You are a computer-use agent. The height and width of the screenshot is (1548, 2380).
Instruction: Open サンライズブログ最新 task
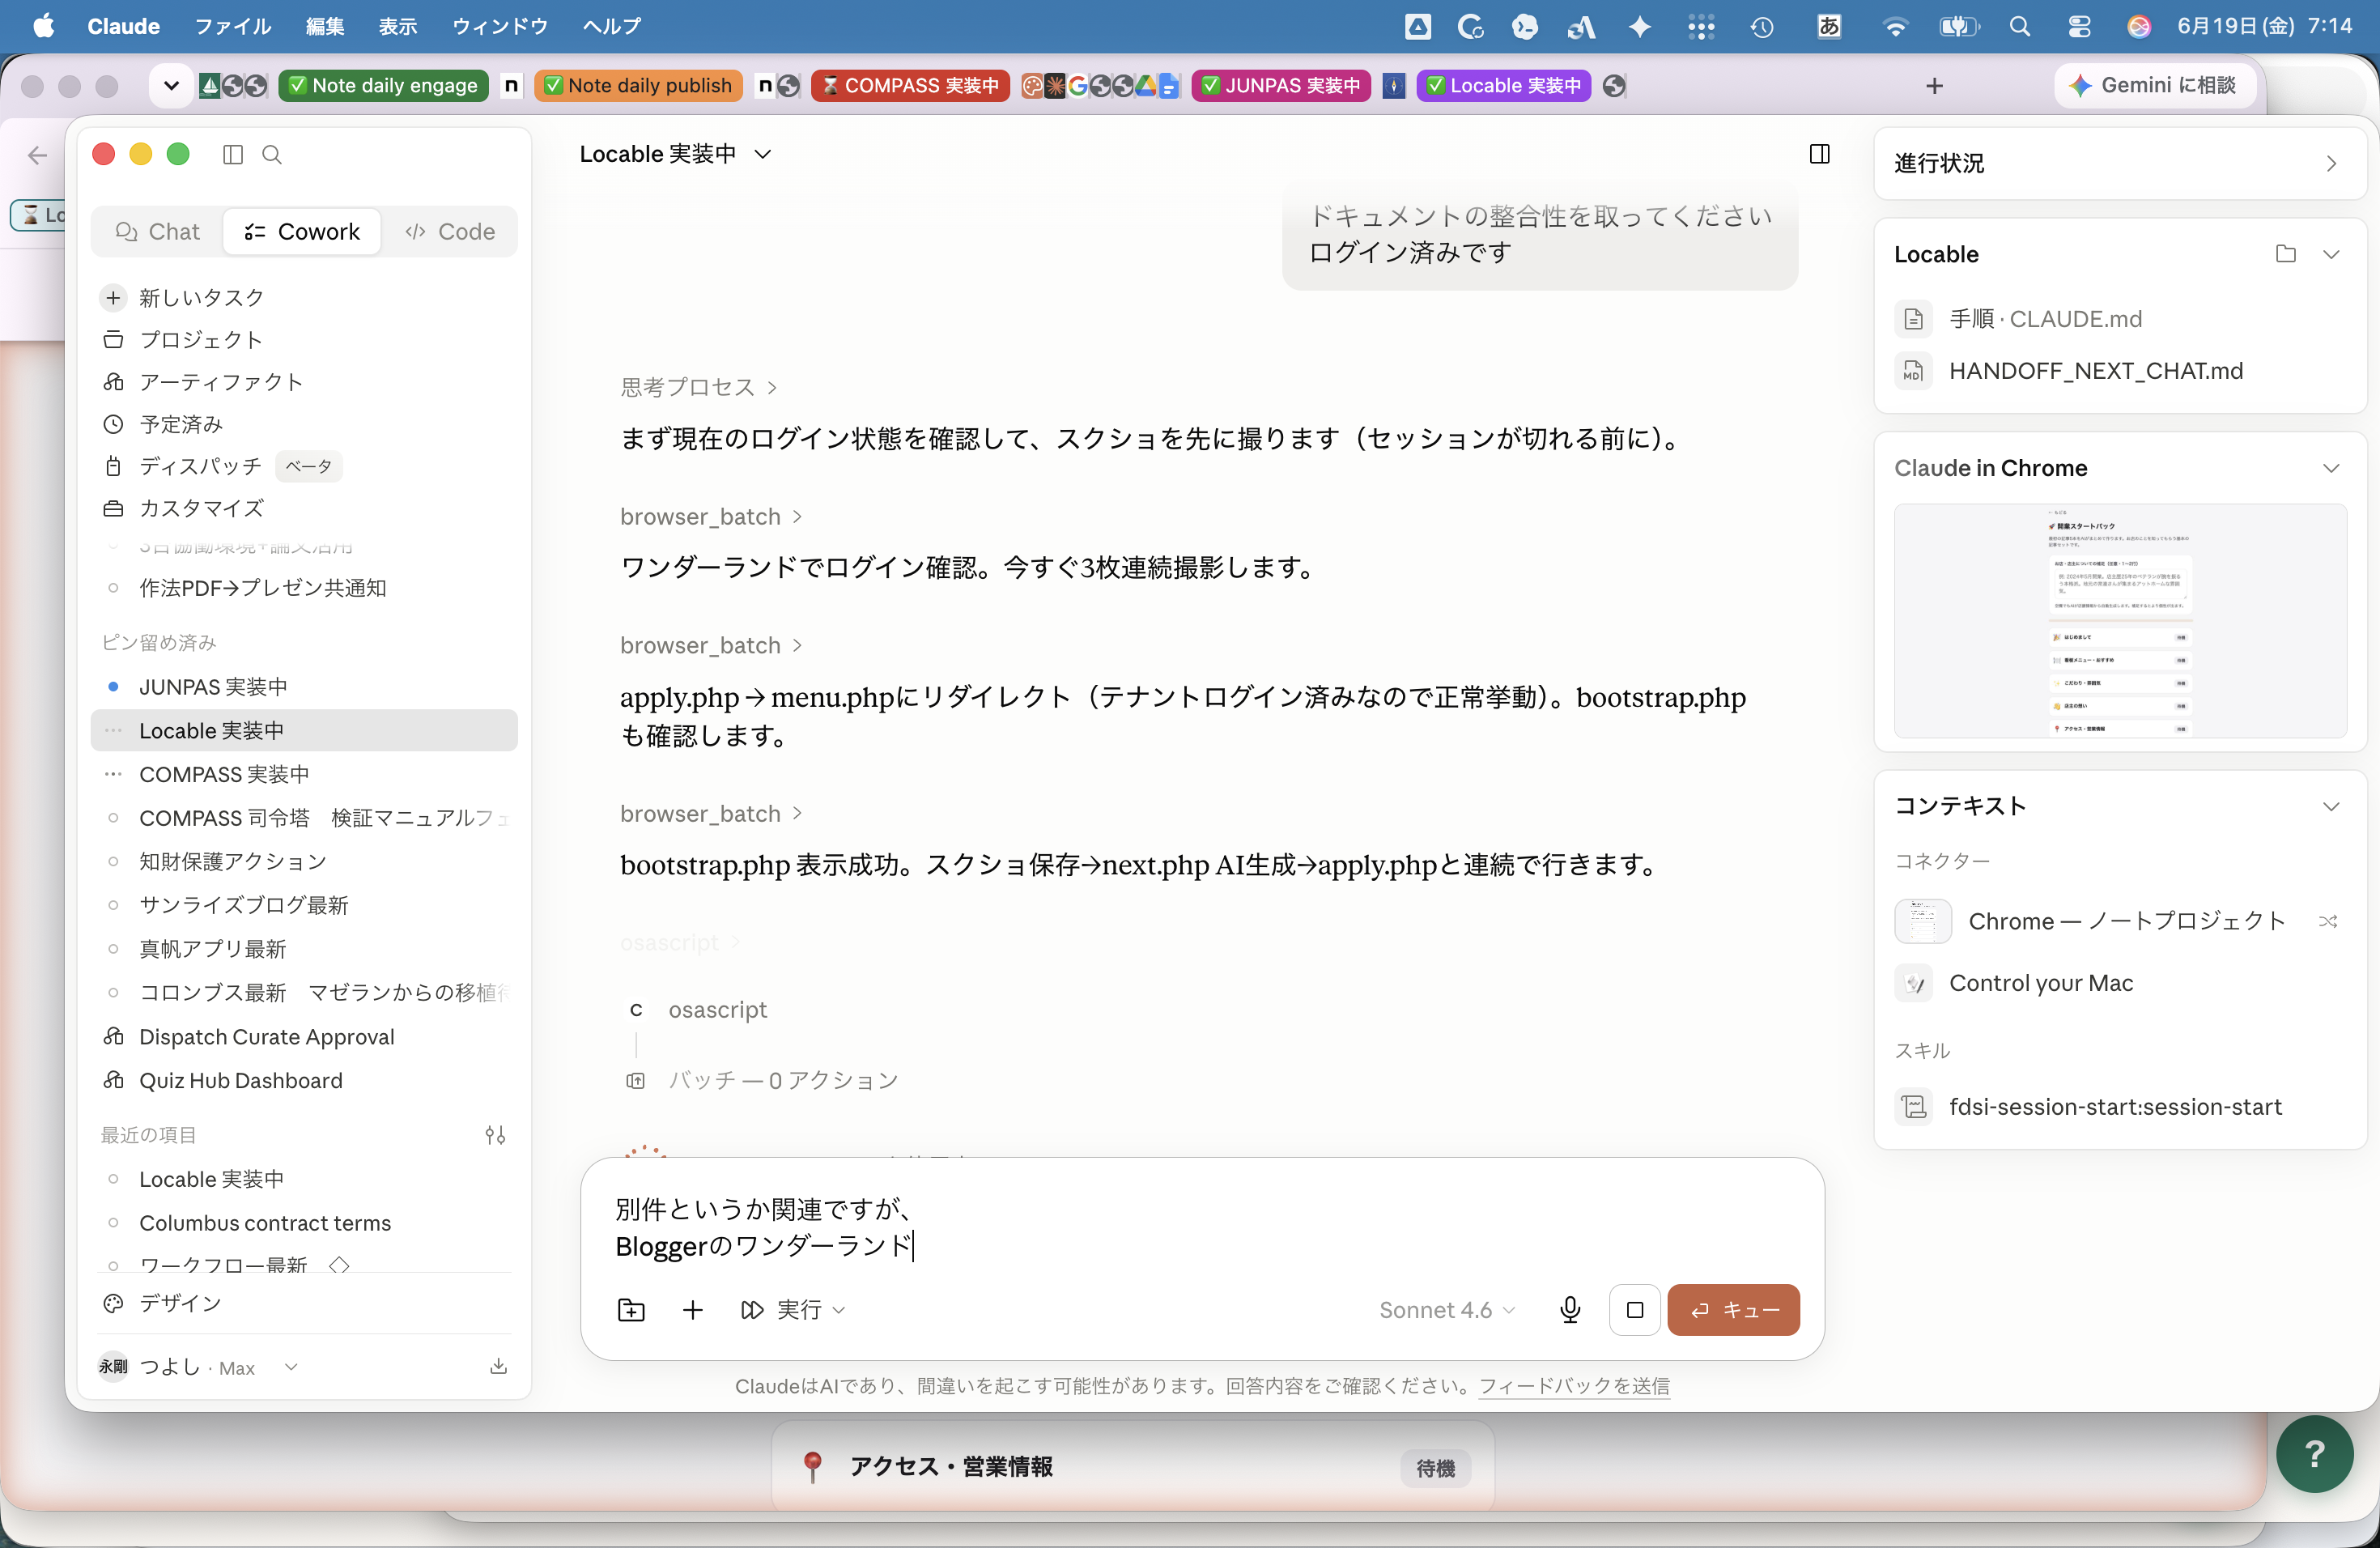coord(303,906)
